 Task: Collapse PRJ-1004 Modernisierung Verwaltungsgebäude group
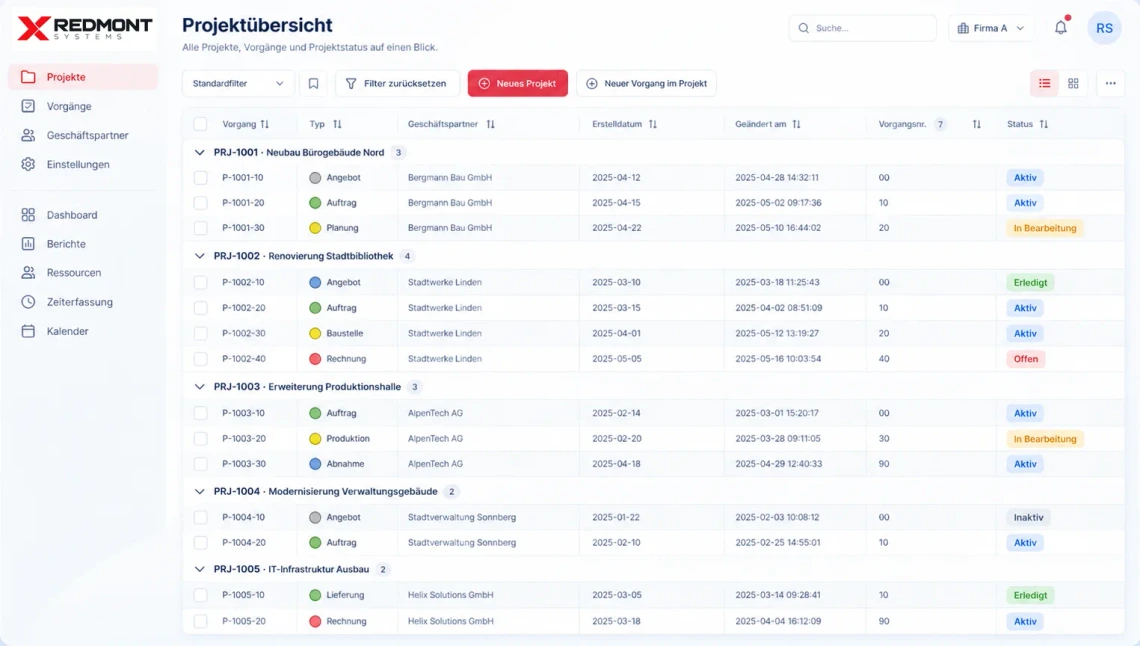[x=199, y=491]
